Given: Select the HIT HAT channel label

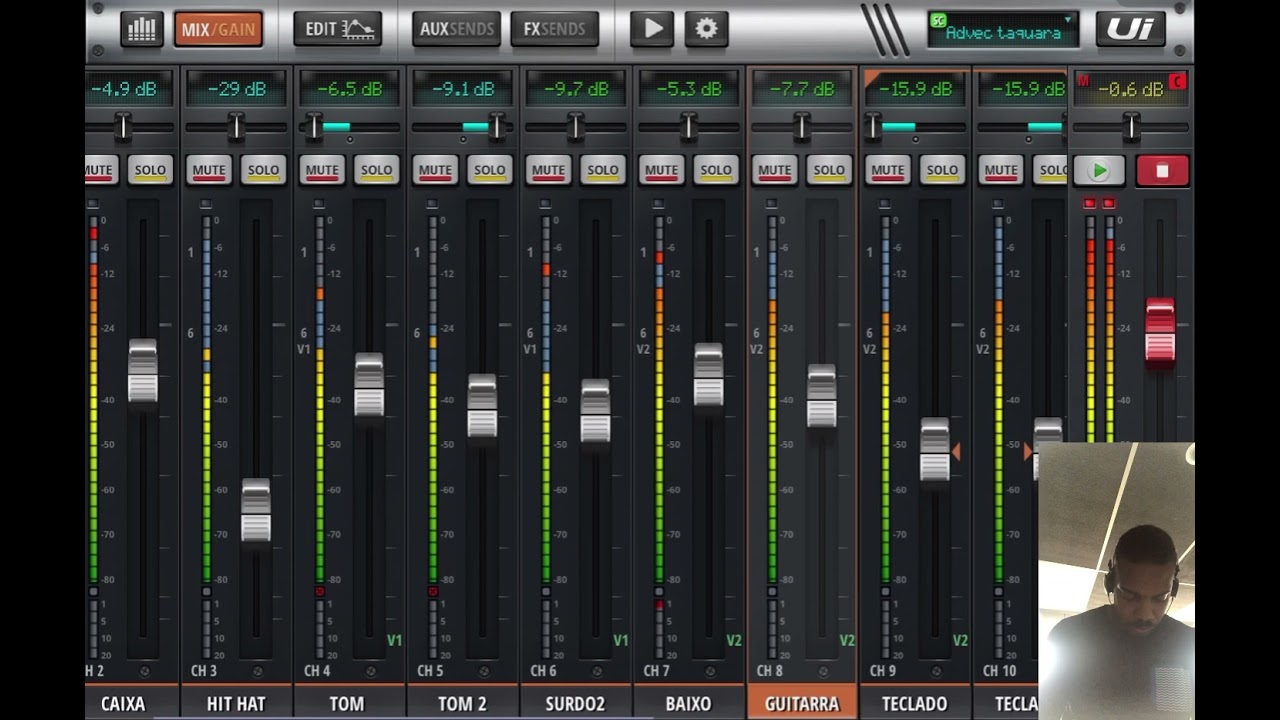Looking at the screenshot, I should coord(236,703).
